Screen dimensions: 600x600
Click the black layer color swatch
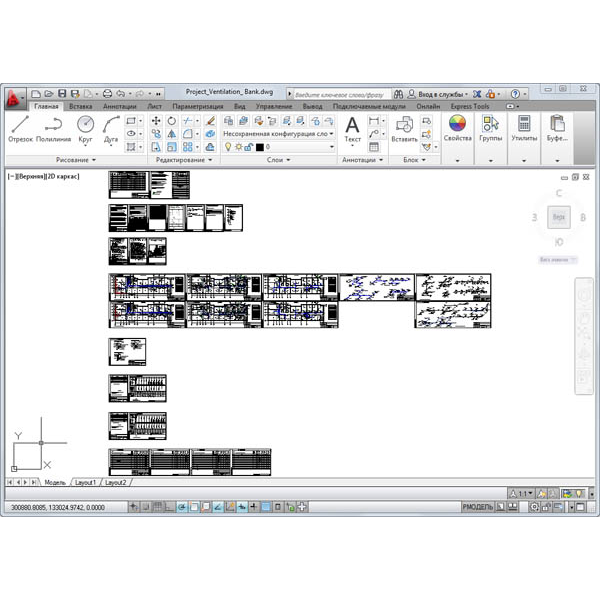click(260, 147)
